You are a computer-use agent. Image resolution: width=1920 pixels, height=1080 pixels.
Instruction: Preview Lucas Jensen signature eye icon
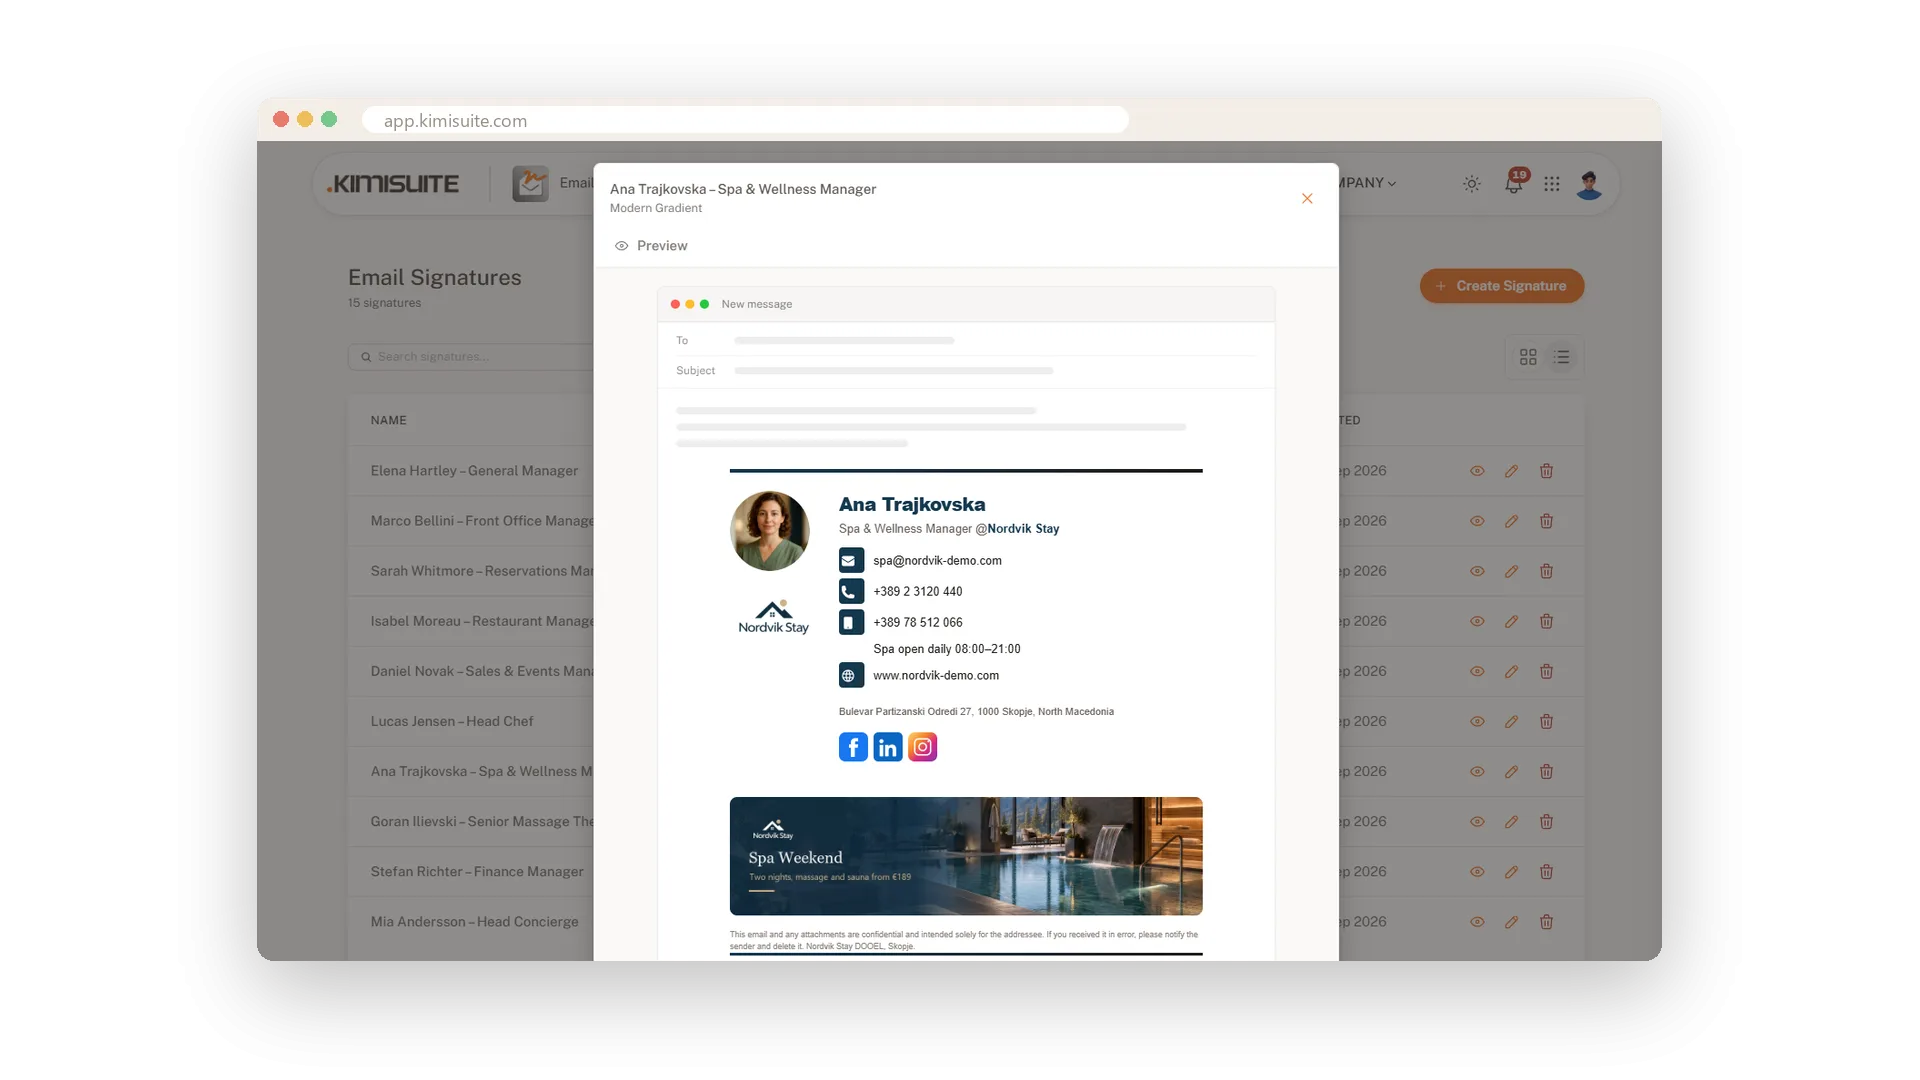pos(1477,721)
